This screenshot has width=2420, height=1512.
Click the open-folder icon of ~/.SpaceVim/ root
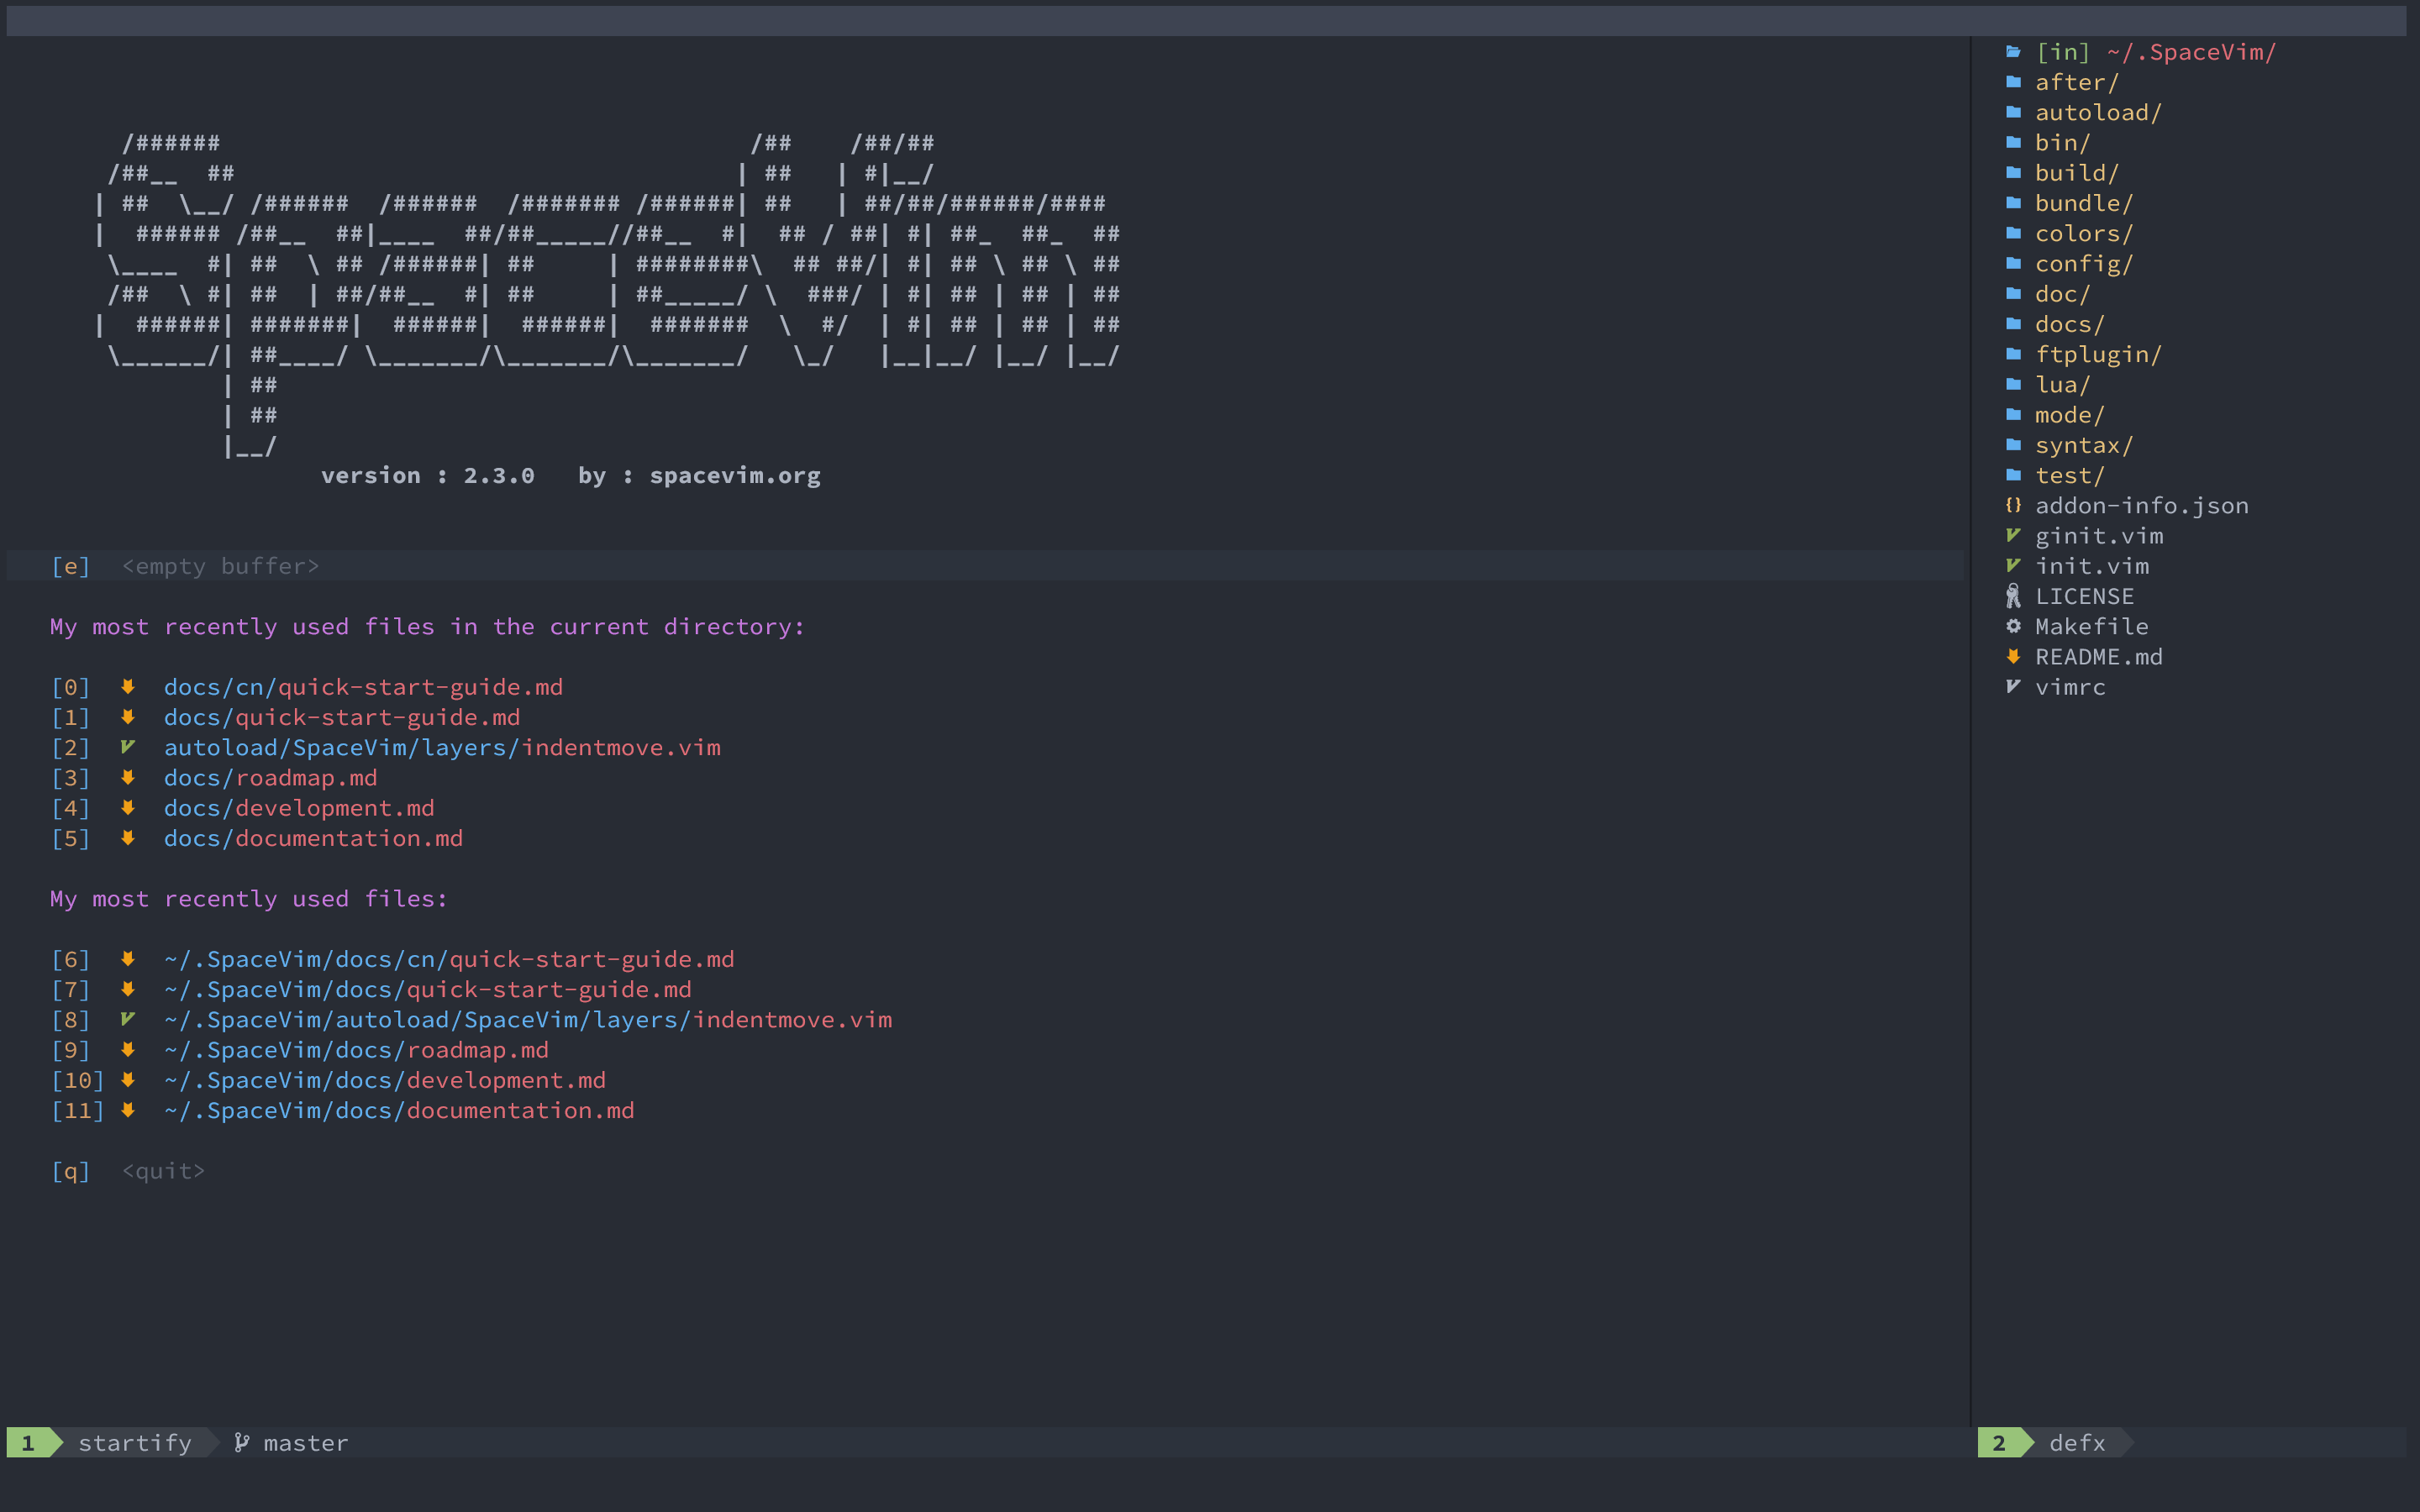pyautogui.click(x=2013, y=52)
